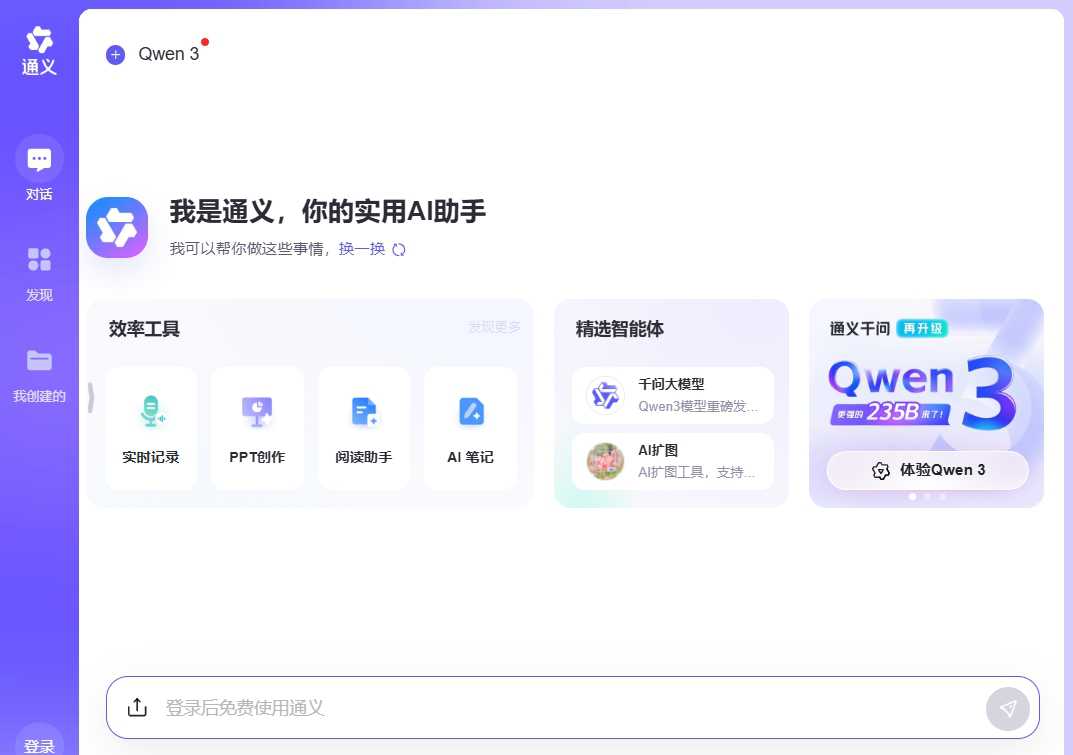1073x755 pixels.
Task: Select the PPT创作 tool
Action: point(257,428)
